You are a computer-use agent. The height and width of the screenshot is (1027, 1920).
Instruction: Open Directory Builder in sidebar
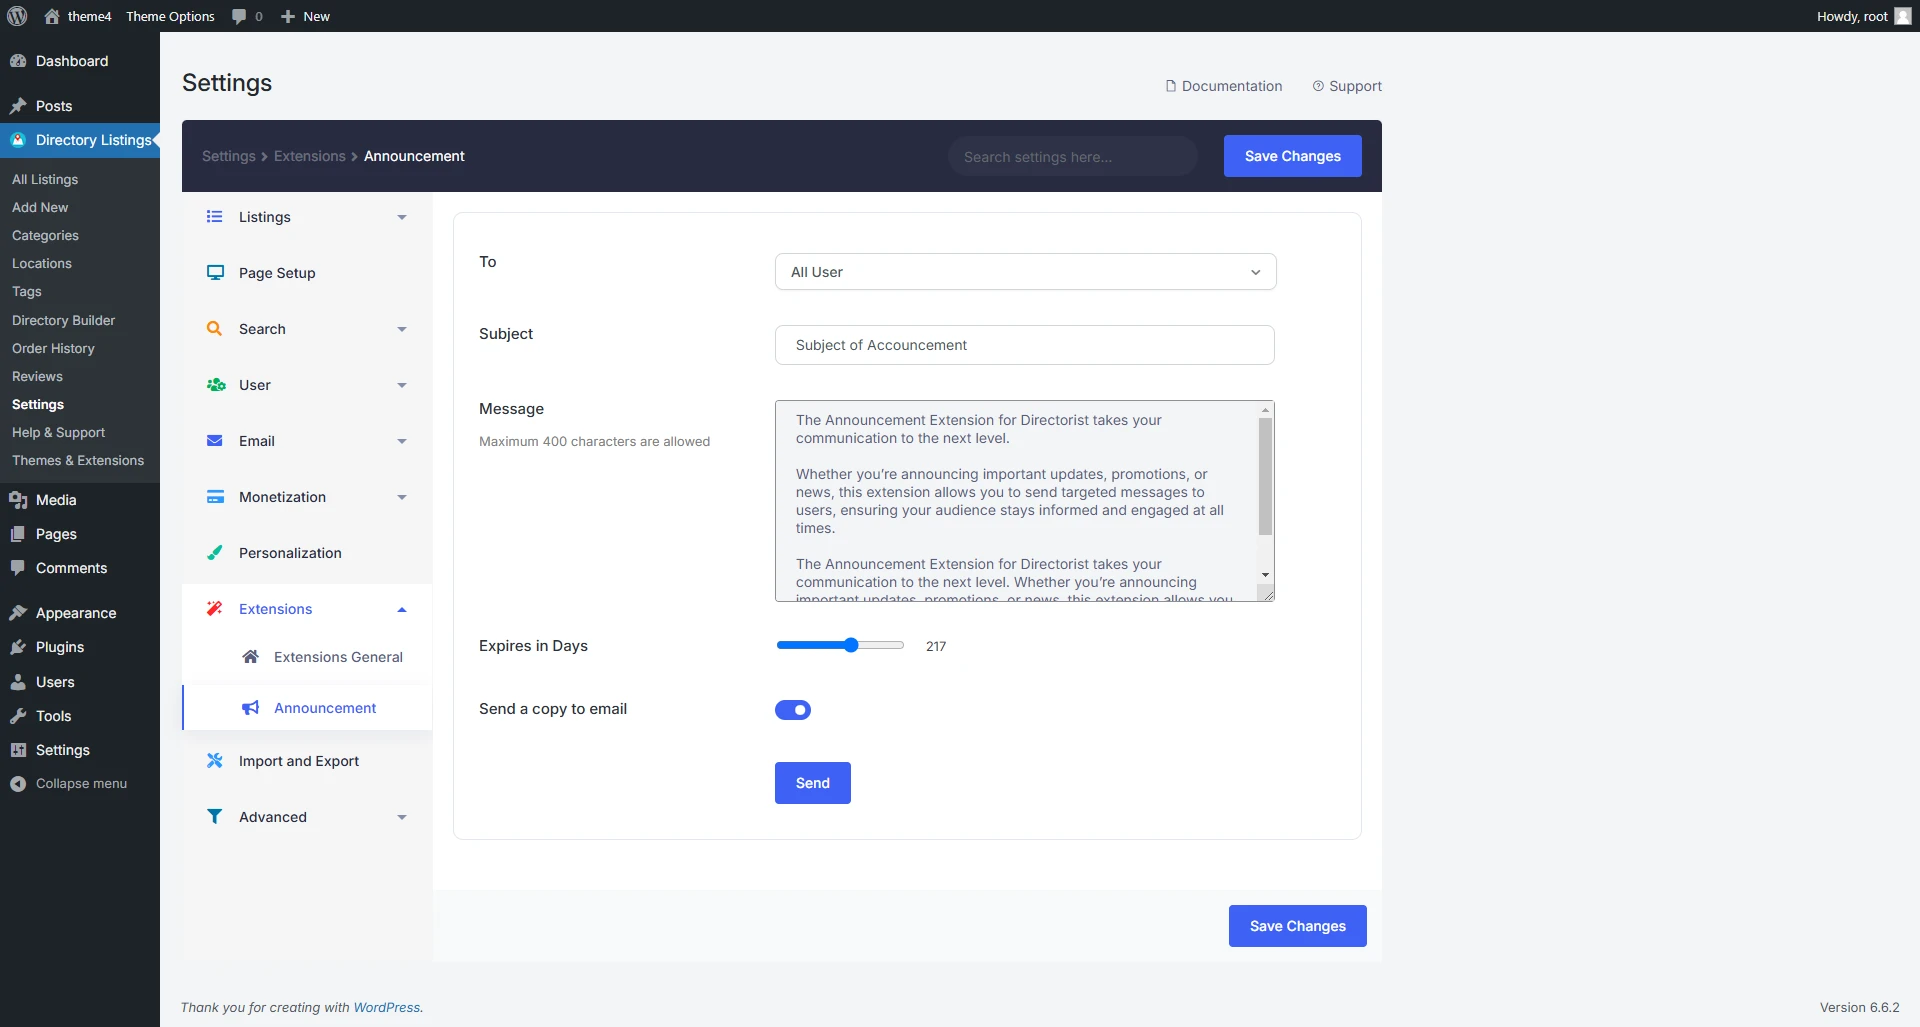pos(63,320)
